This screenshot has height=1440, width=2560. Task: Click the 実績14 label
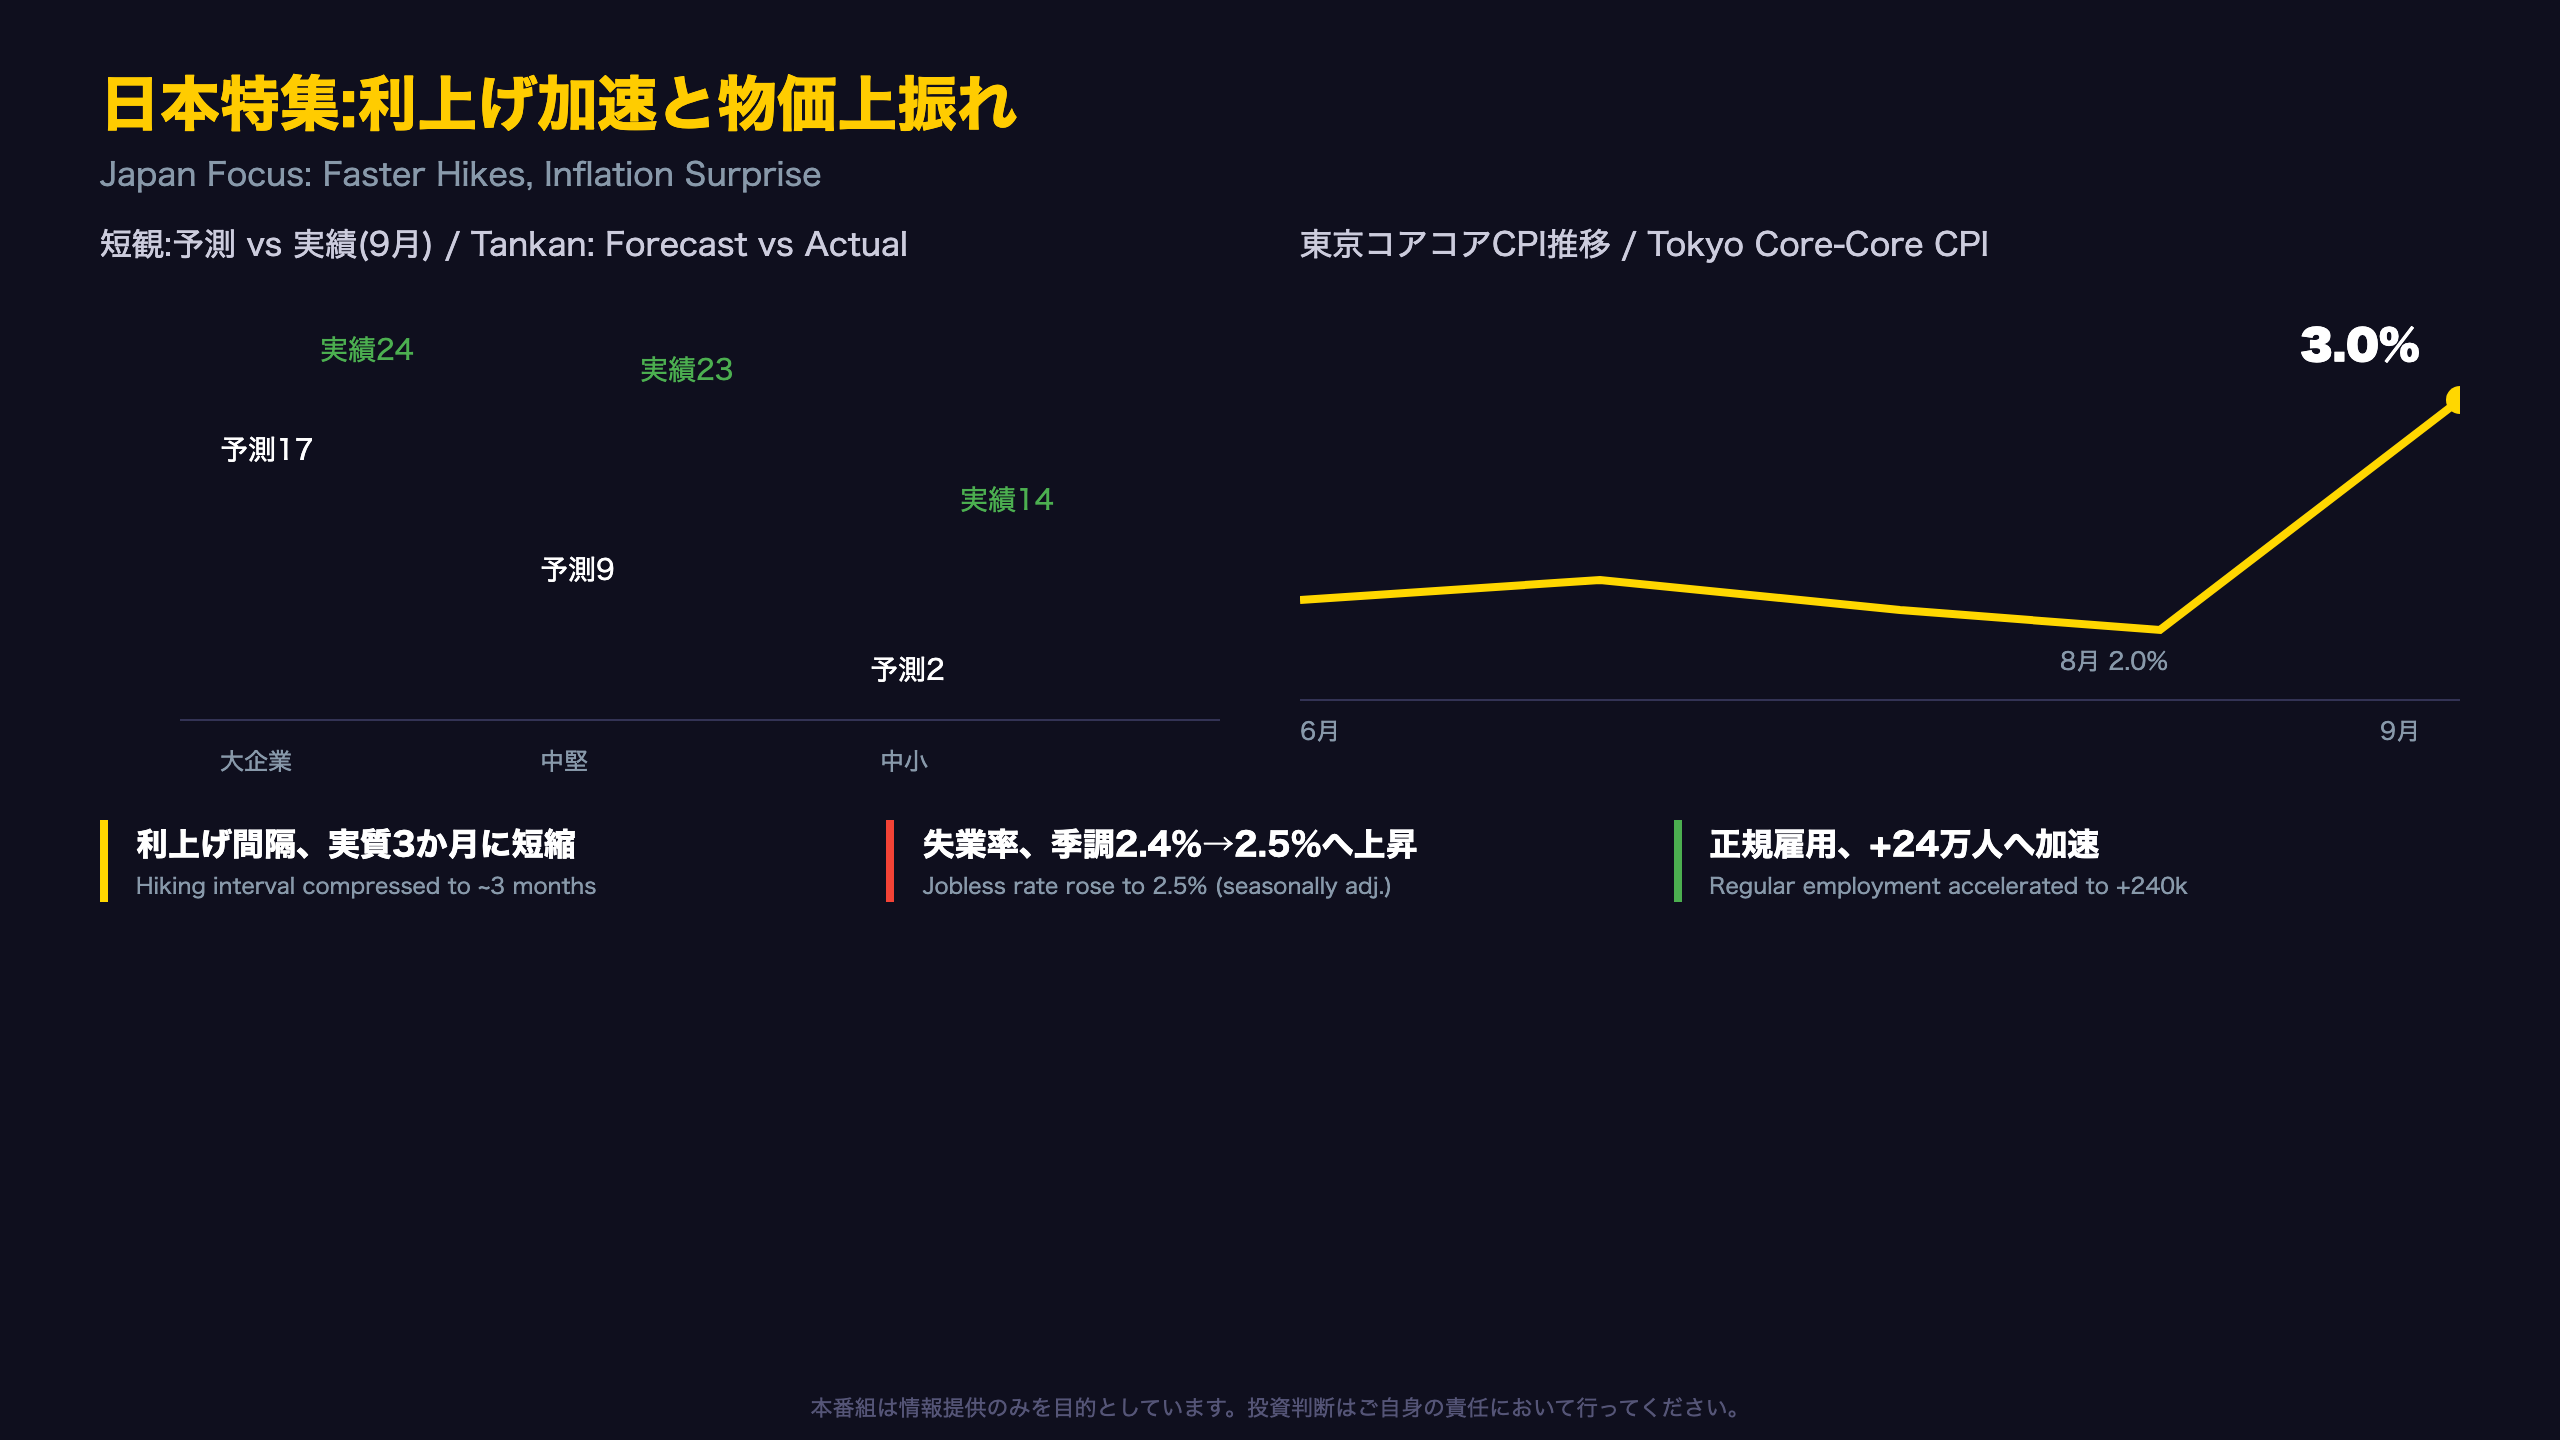tap(1006, 500)
